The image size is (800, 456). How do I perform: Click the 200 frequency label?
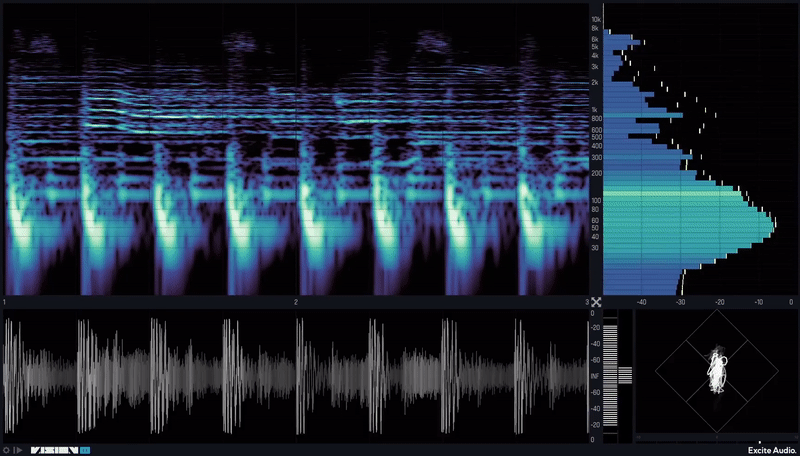[595, 173]
